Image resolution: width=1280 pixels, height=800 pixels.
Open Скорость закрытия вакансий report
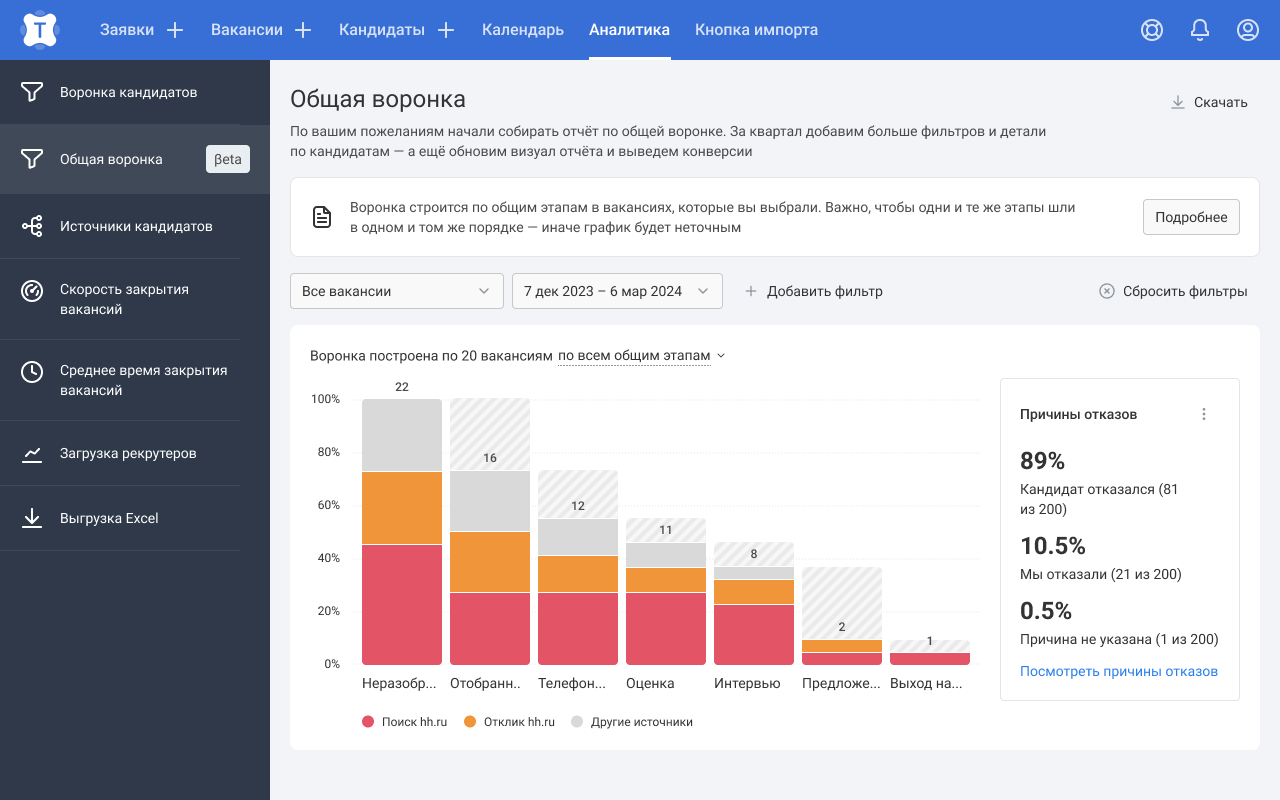pyautogui.click(x=135, y=299)
